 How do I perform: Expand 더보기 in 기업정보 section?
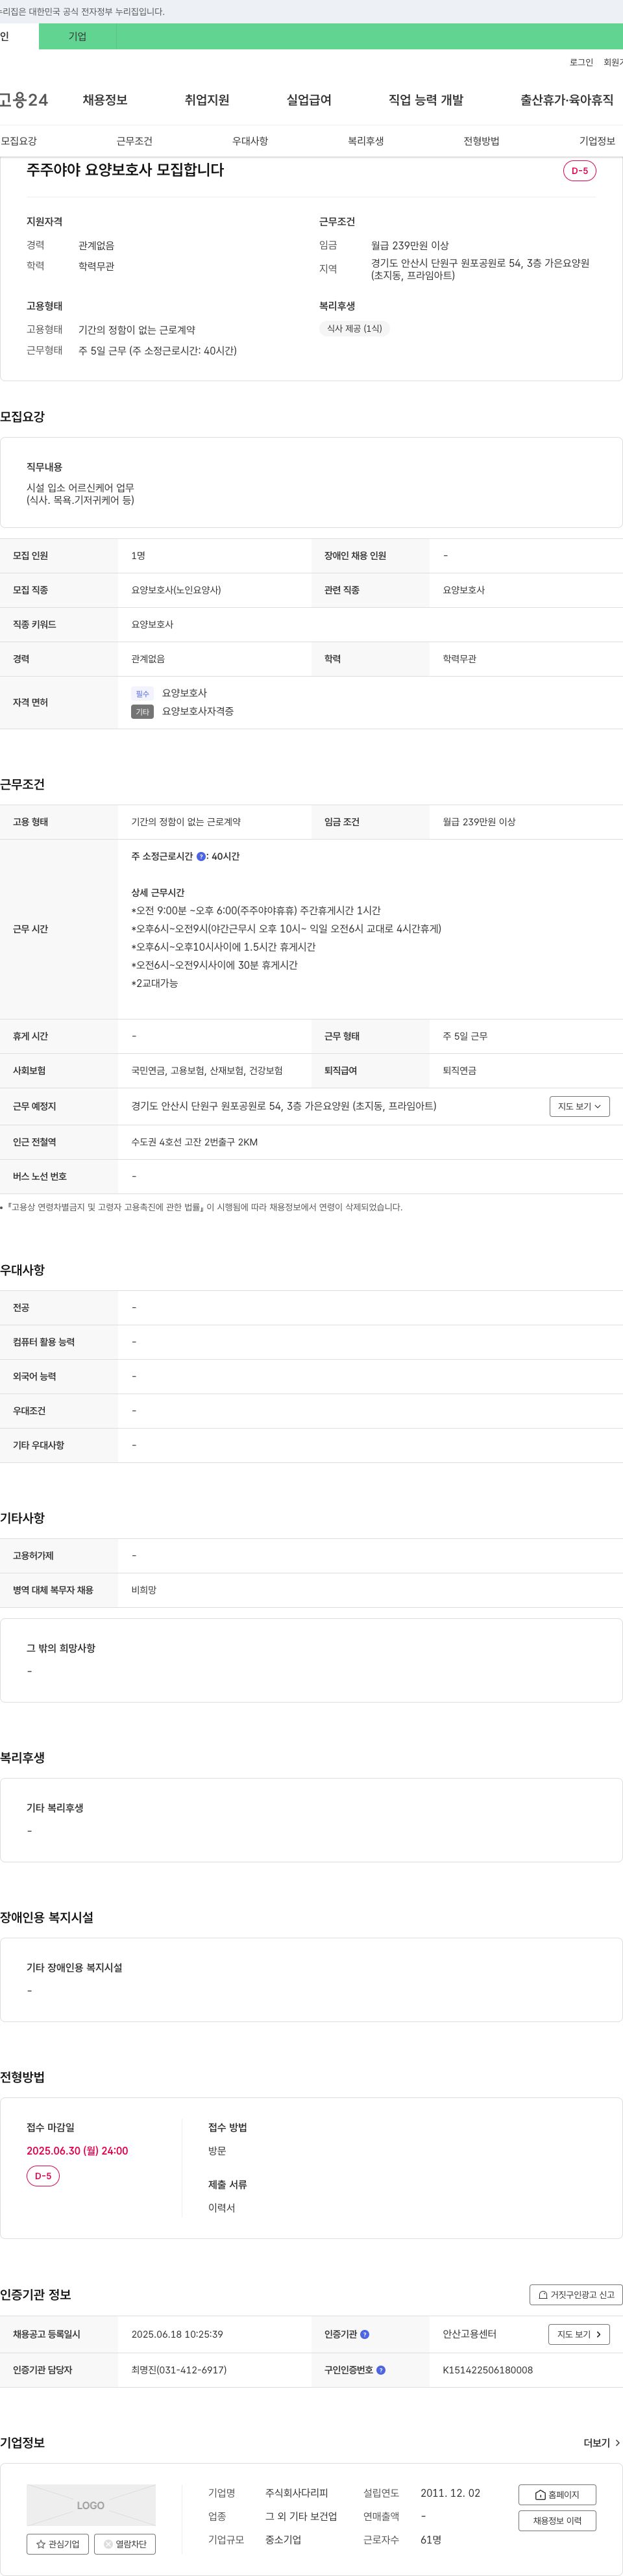601,2443
